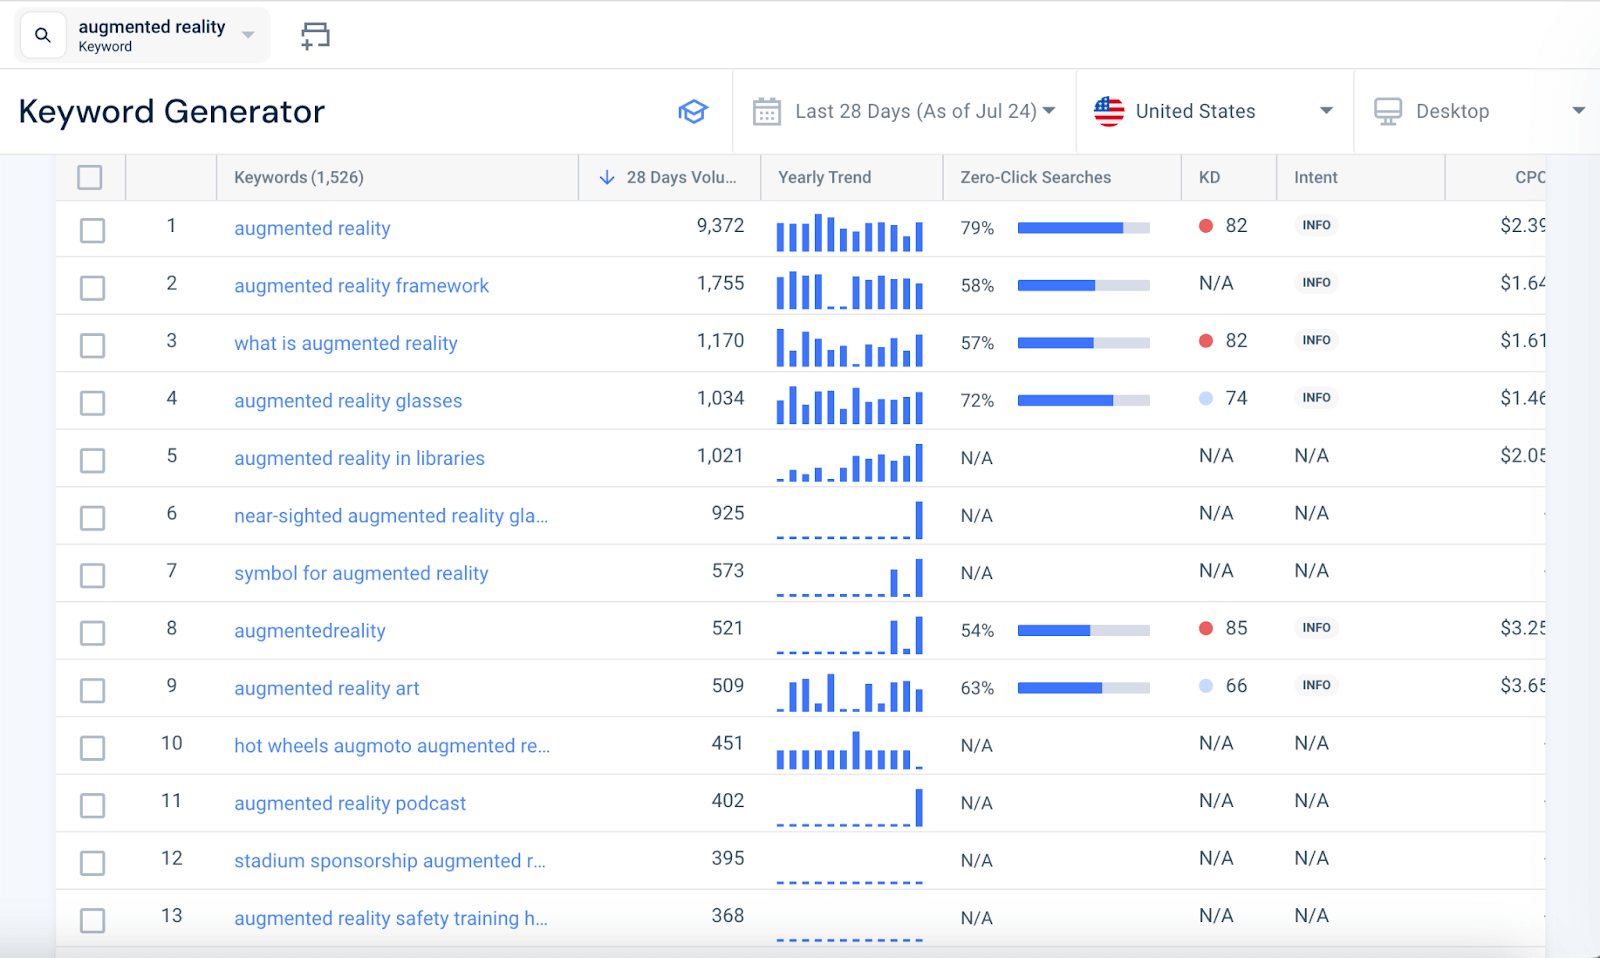Click the calendar icon for date range
The height and width of the screenshot is (958, 1600).
coord(767,112)
